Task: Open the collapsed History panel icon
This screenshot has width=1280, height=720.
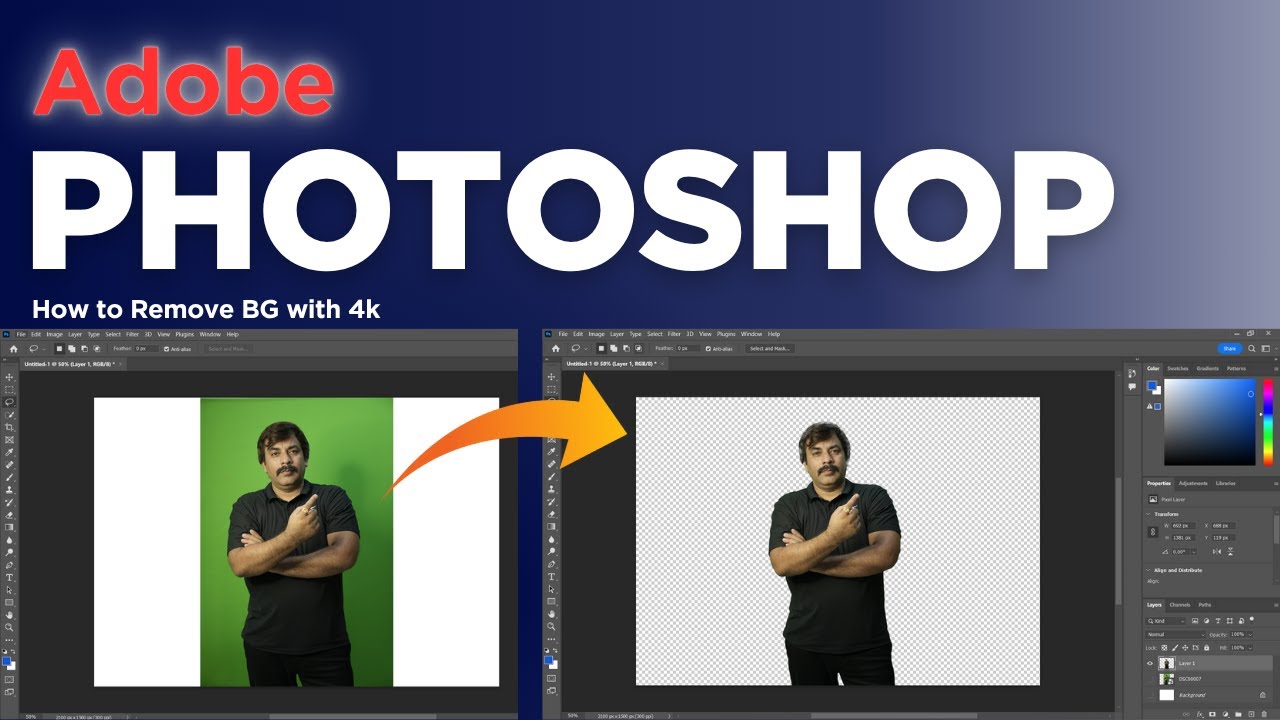Action: click(1132, 374)
